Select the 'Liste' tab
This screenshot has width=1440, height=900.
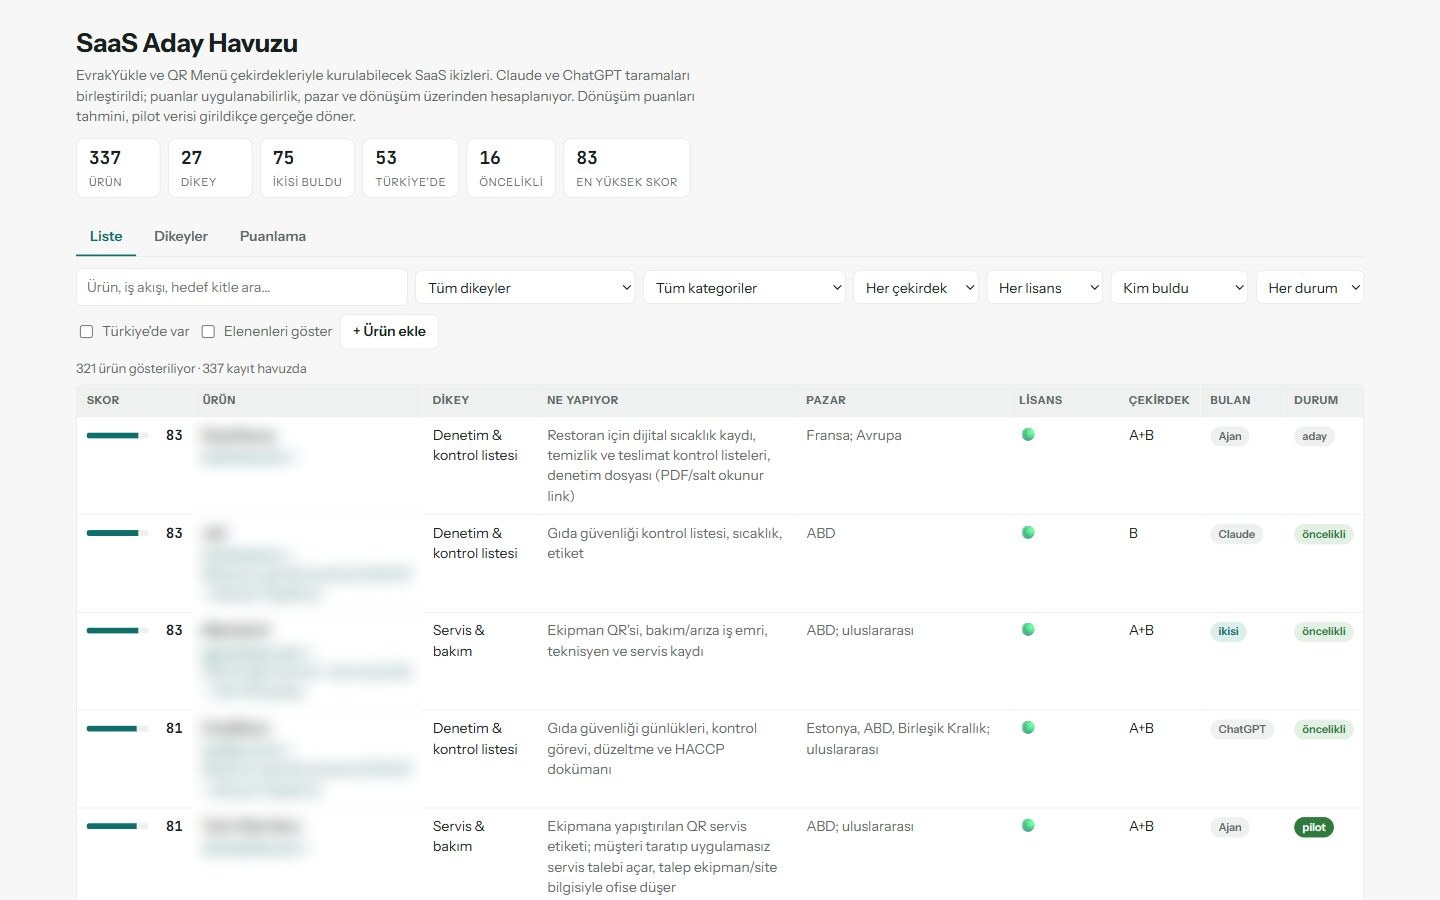tap(106, 237)
